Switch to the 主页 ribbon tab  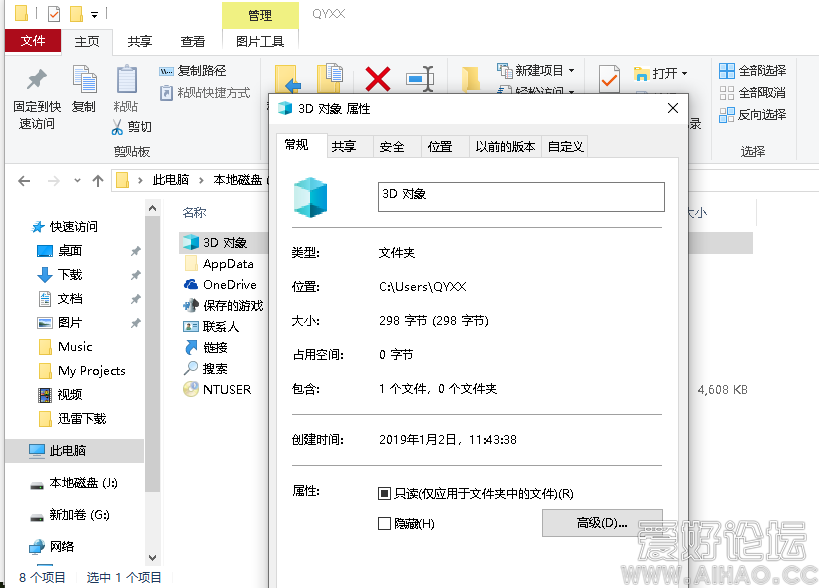[x=87, y=41]
